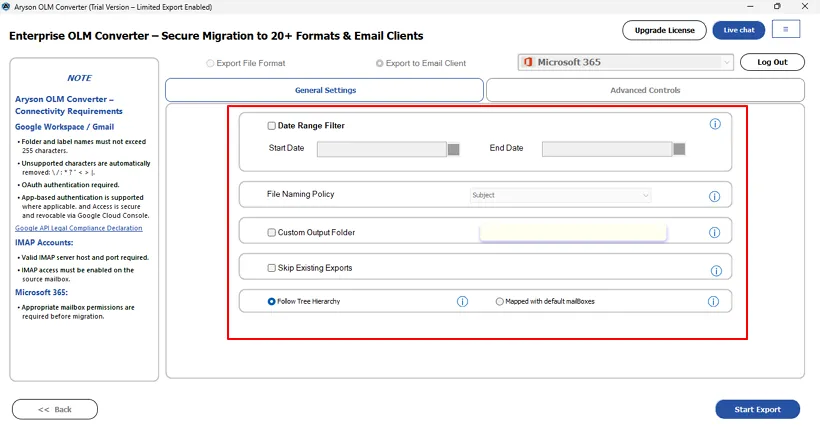Check the Custom Output Folder option
The width and height of the screenshot is (820, 432).
coord(272,233)
